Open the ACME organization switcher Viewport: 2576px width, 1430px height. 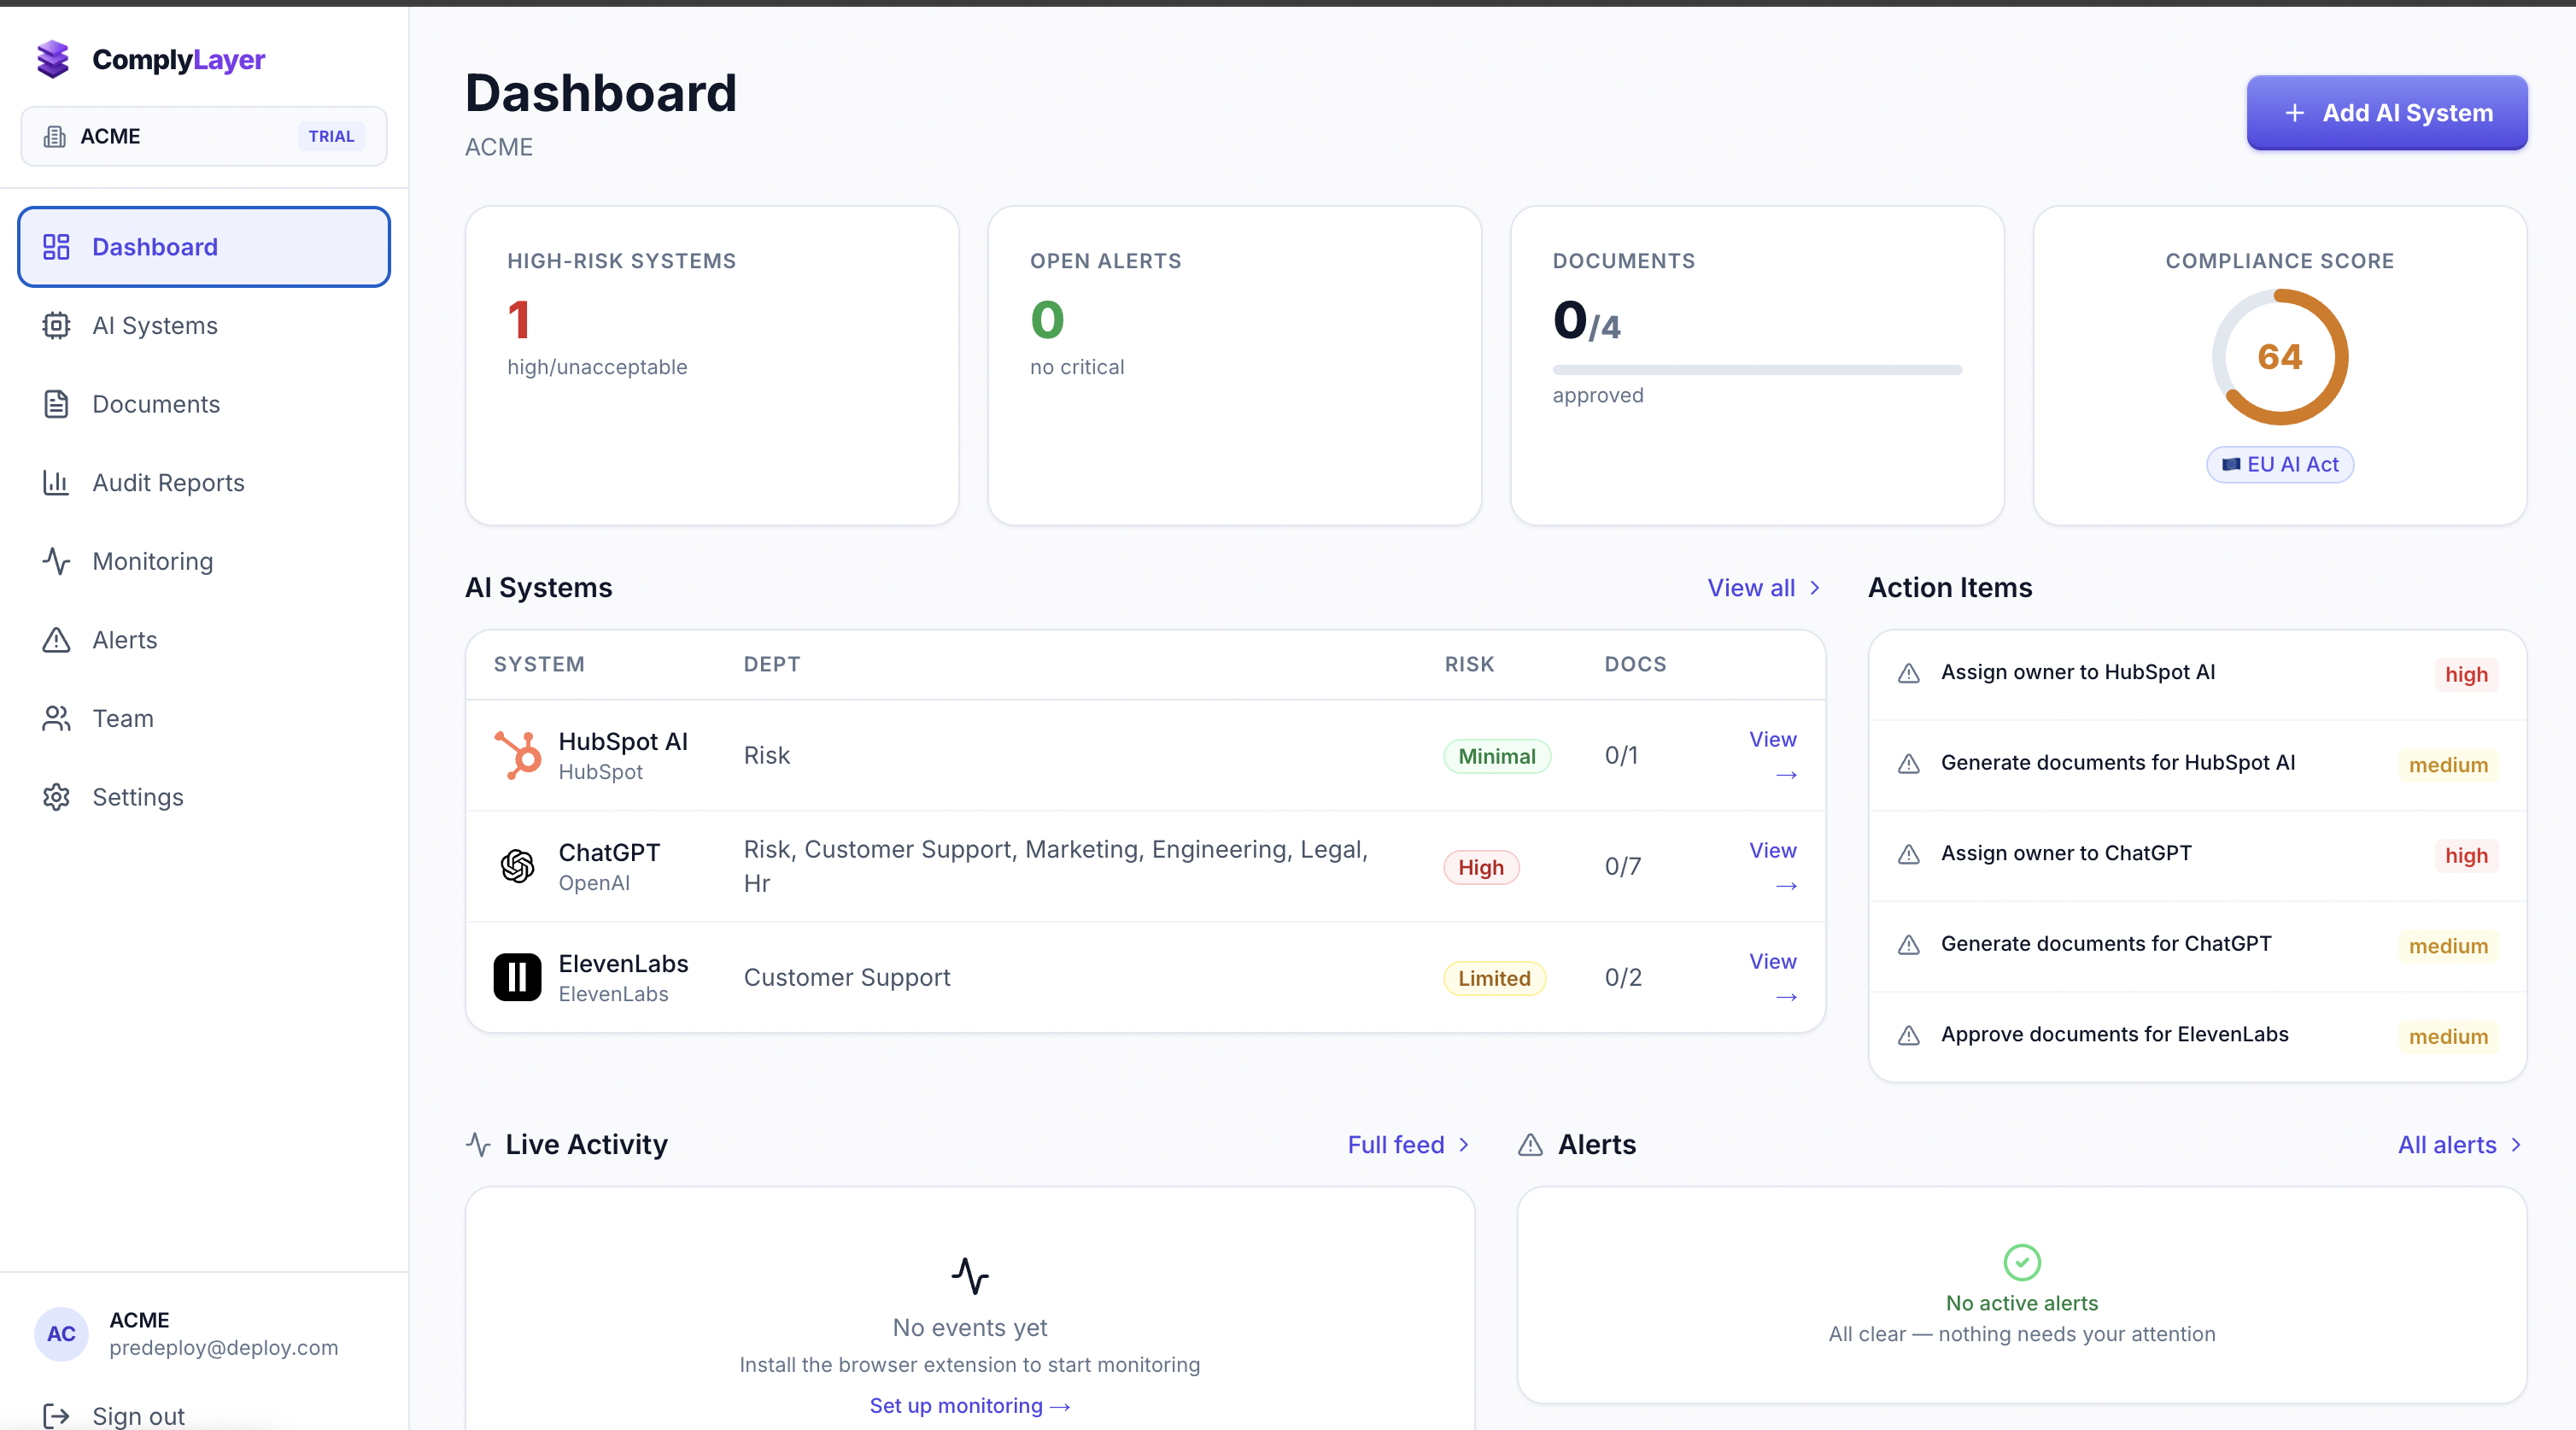(204, 136)
